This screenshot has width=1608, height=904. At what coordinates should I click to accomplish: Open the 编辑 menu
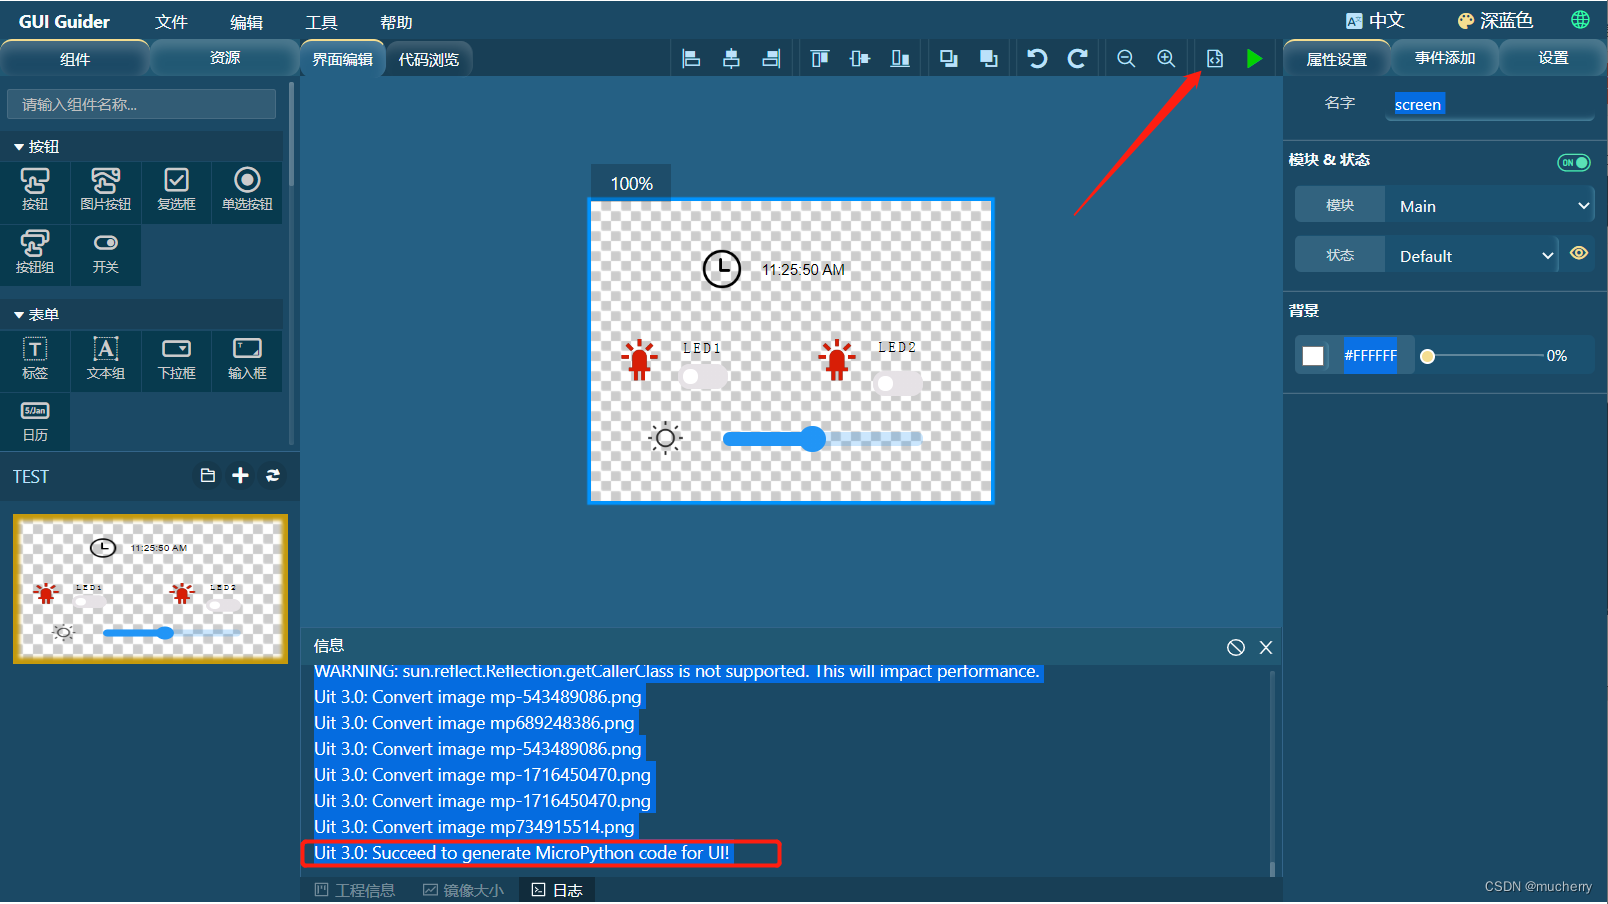pos(246,22)
